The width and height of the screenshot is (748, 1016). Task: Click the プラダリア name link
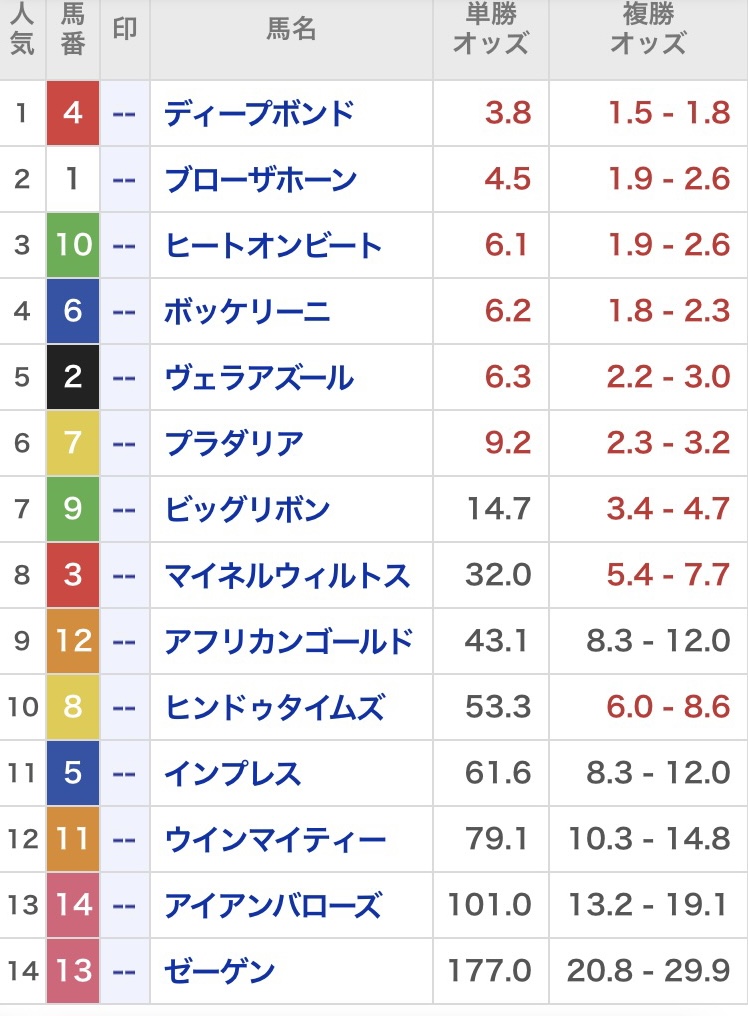tap(234, 443)
